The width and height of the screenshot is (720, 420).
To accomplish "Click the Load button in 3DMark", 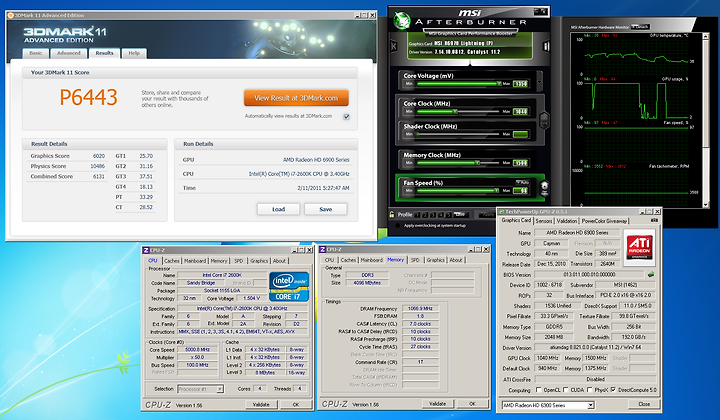I will (278, 209).
